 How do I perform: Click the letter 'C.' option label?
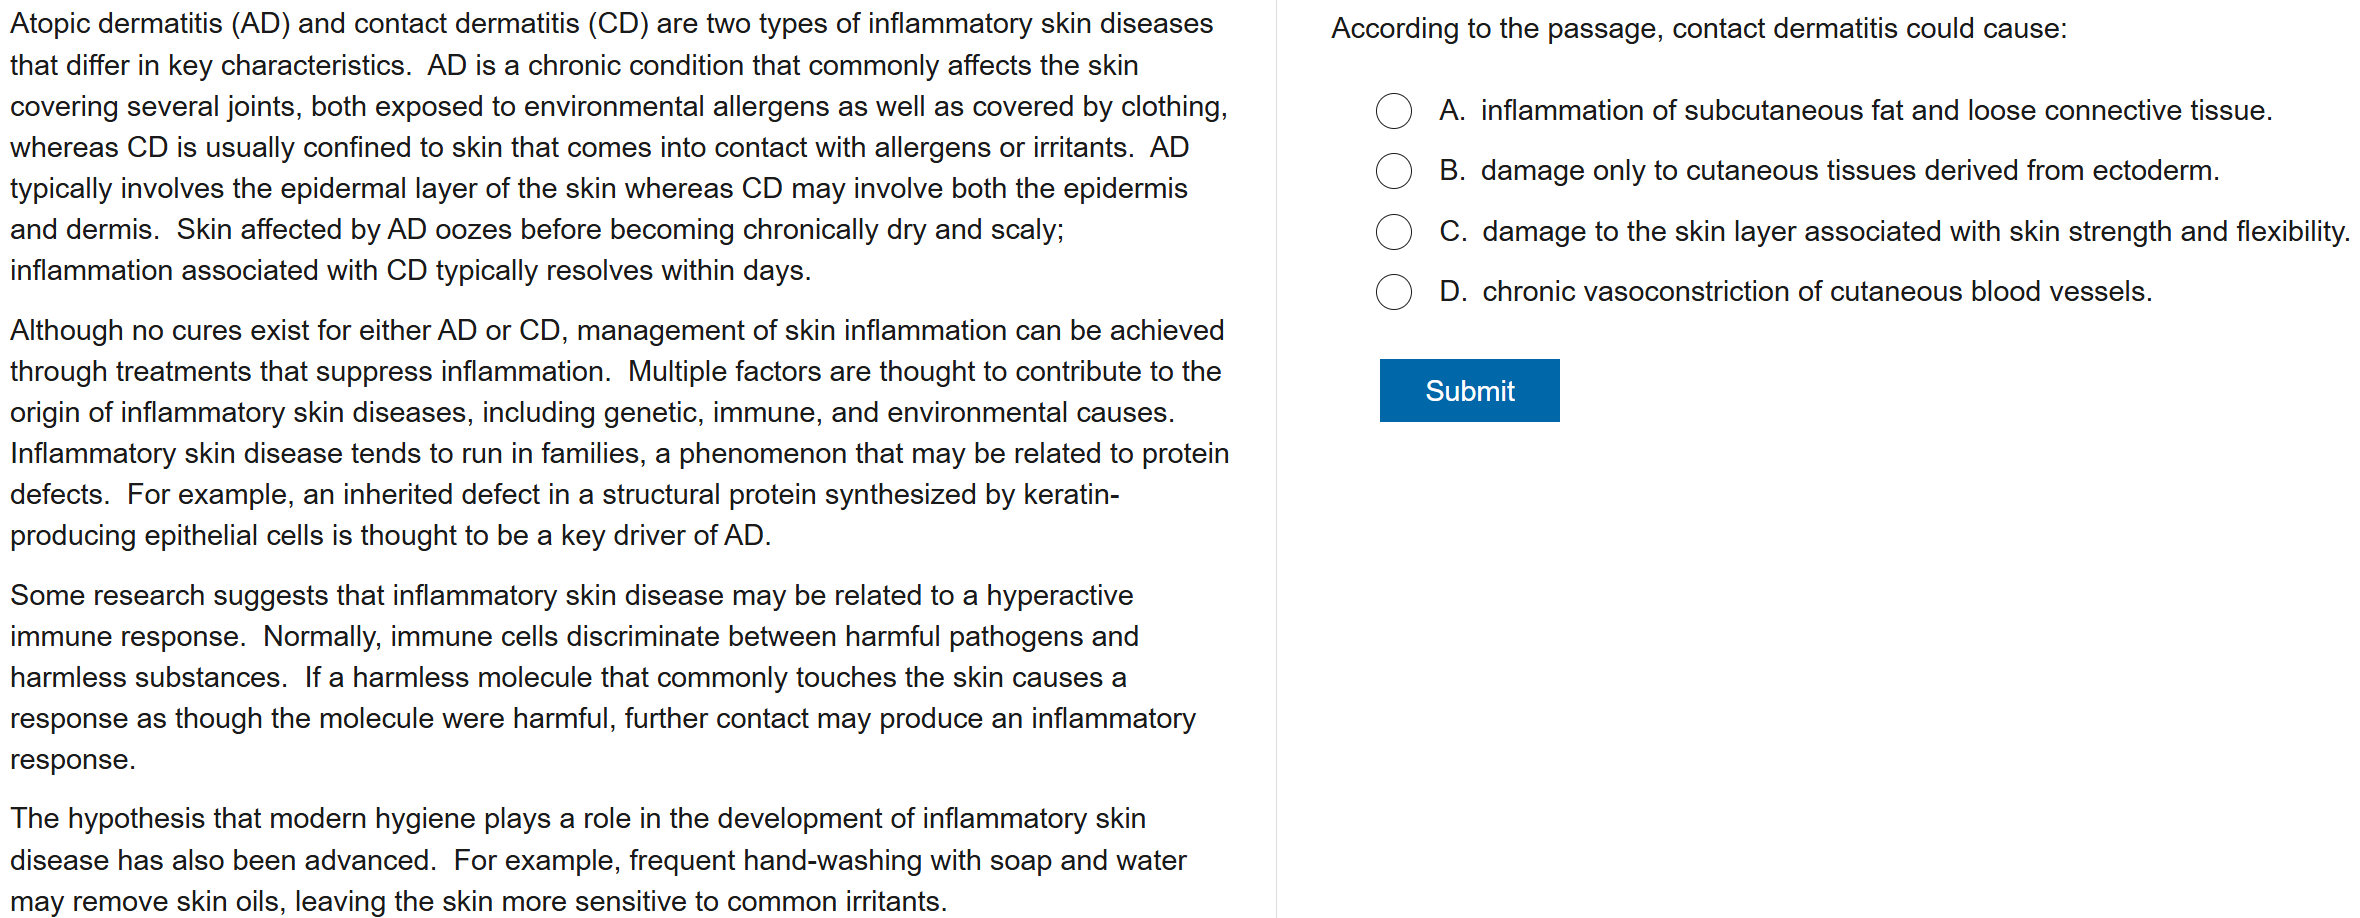pyautogui.click(x=1453, y=232)
